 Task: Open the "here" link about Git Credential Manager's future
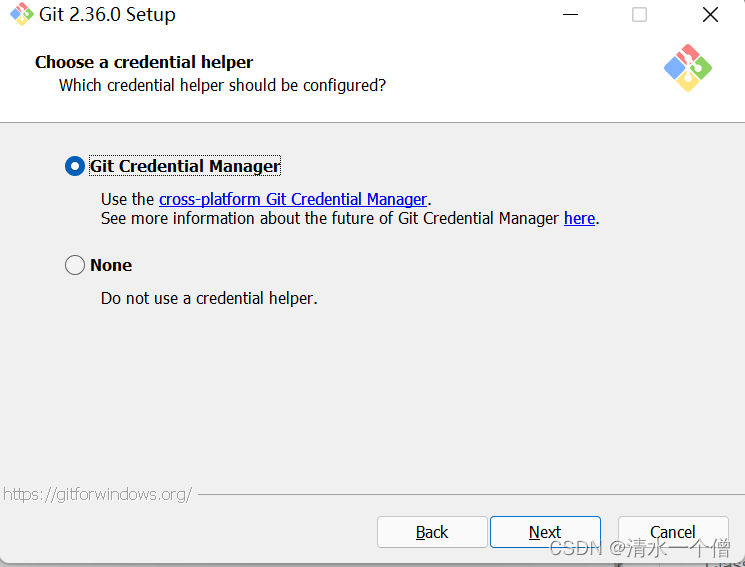(579, 218)
